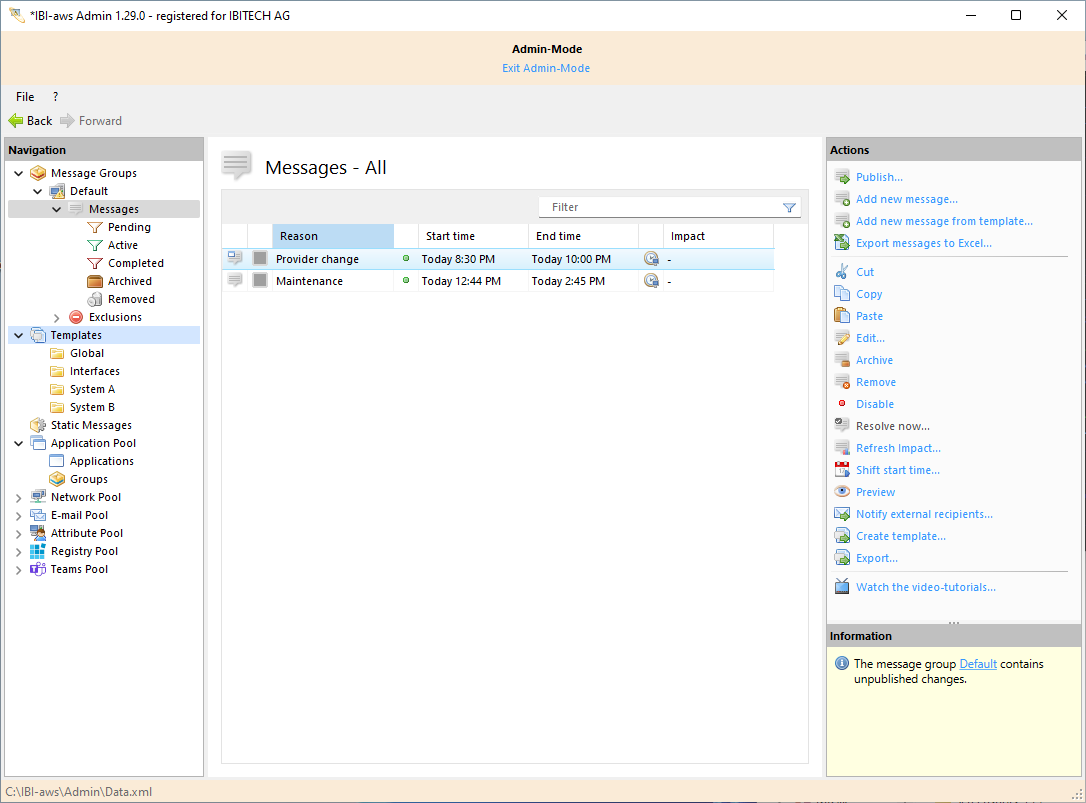Image resolution: width=1086 pixels, height=803 pixels.
Task: Click the Export messages to Excel icon
Action: pyautogui.click(x=842, y=243)
